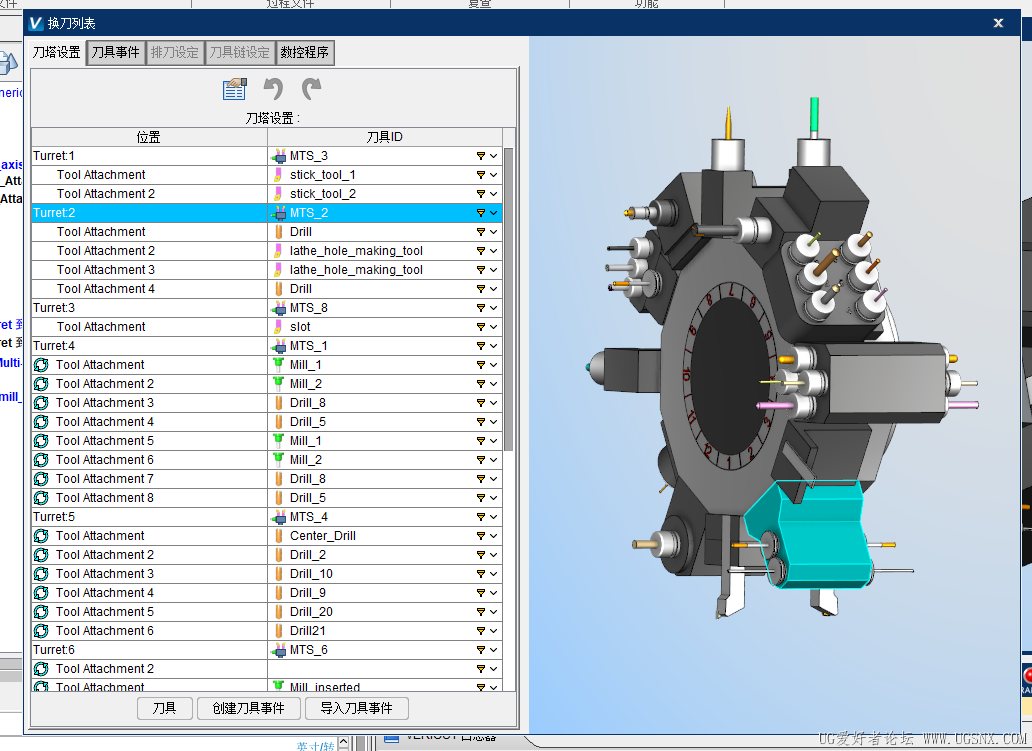The height and width of the screenshot is (751, 1032).
Task: Click the turret table vertical scrollbar
Action: (508, 300)
